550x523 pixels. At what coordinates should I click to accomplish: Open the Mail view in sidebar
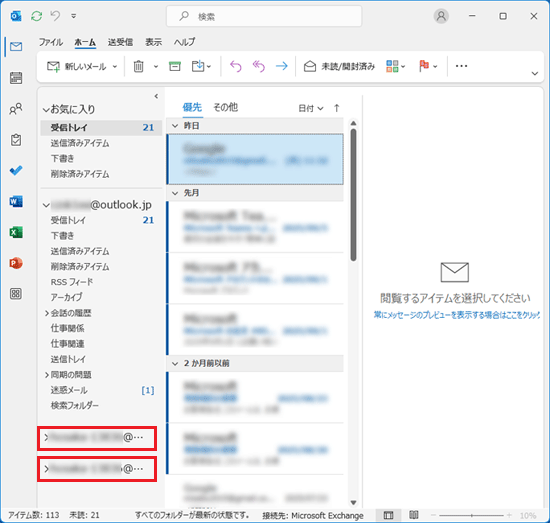(x=16, y=47)
